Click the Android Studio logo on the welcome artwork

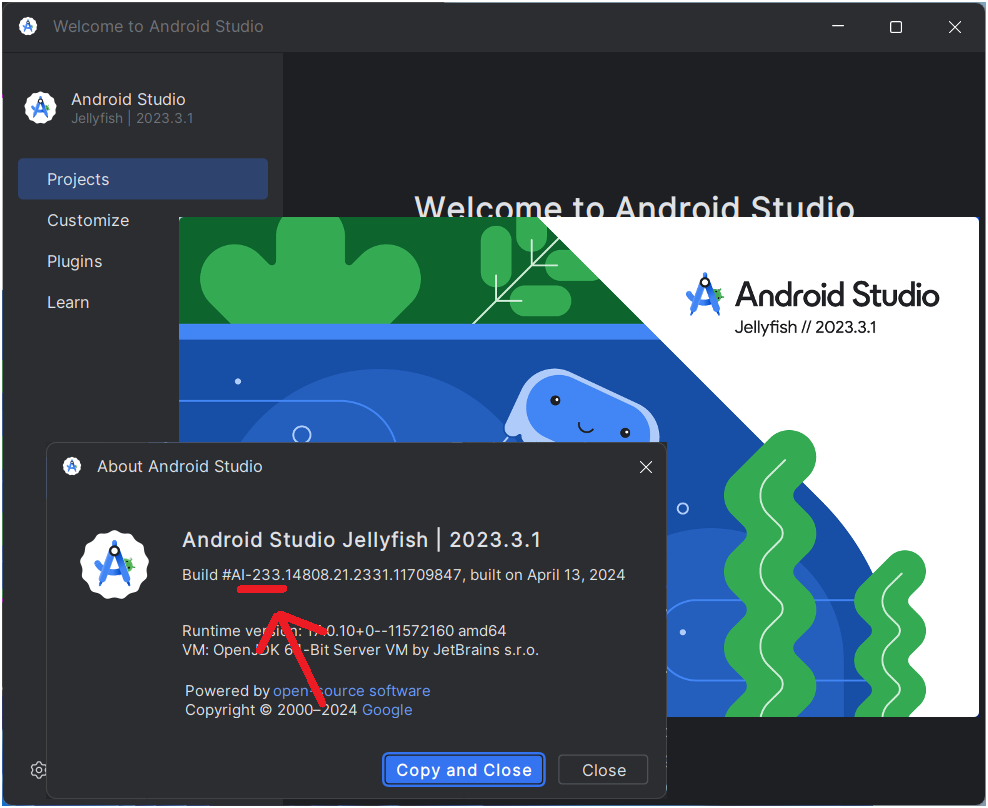point(704,292)
